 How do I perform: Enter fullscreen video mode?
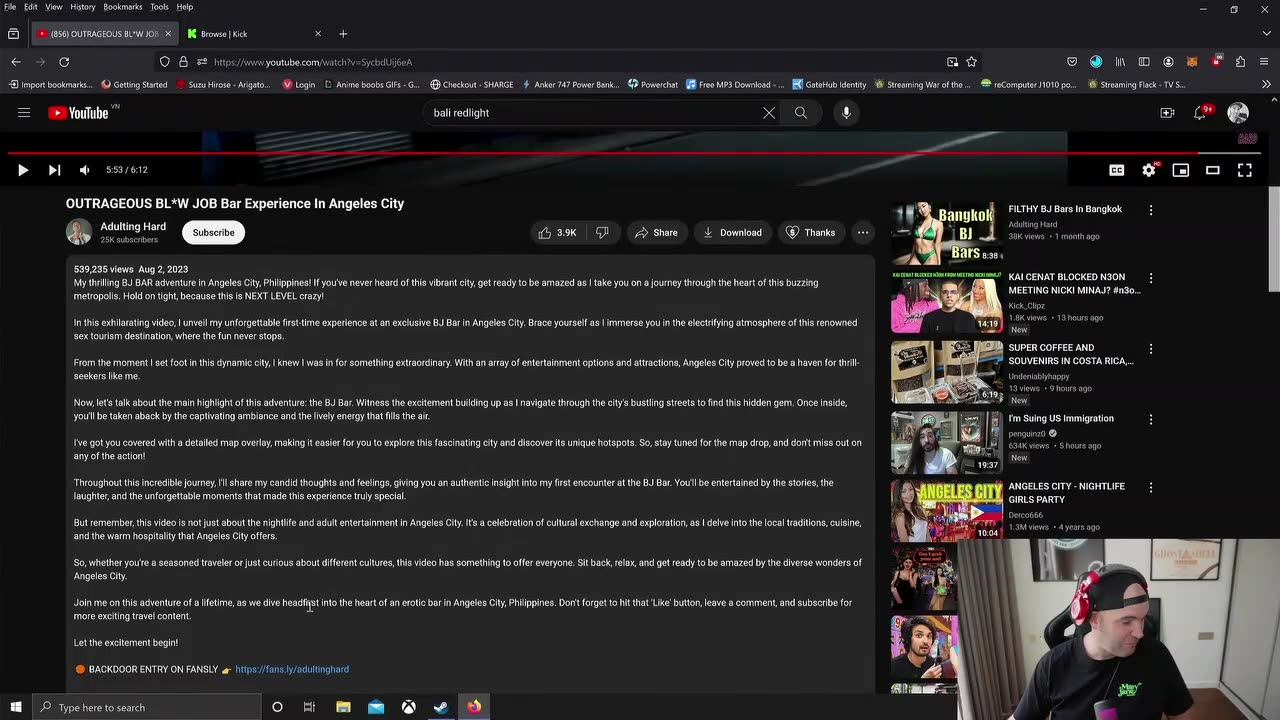click(x=1245, y=170)
